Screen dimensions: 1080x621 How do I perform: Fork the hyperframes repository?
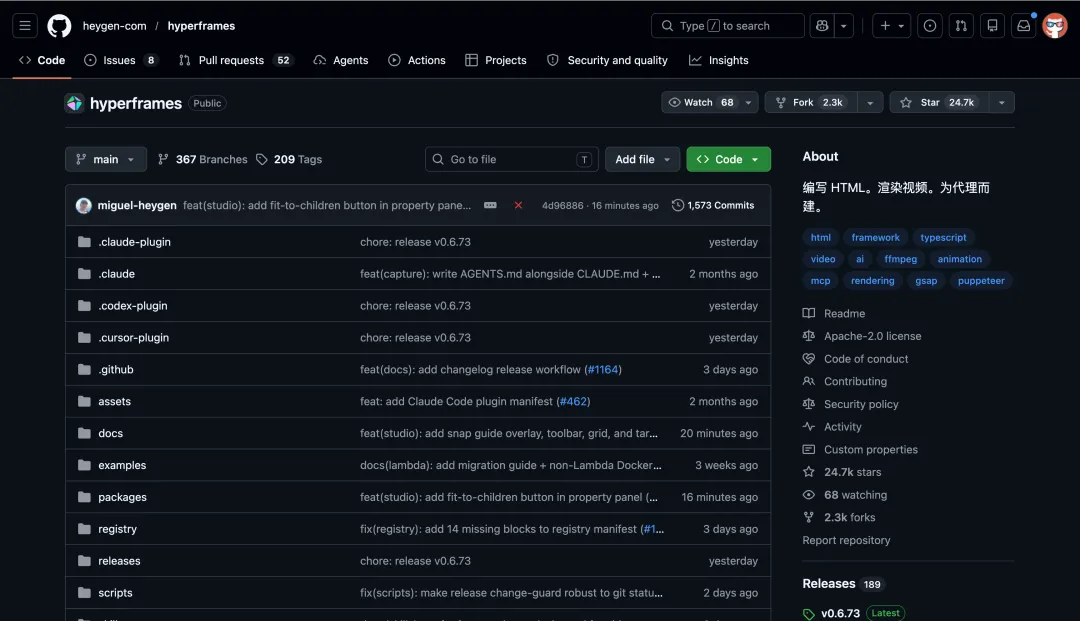click(x=811, y=103)
